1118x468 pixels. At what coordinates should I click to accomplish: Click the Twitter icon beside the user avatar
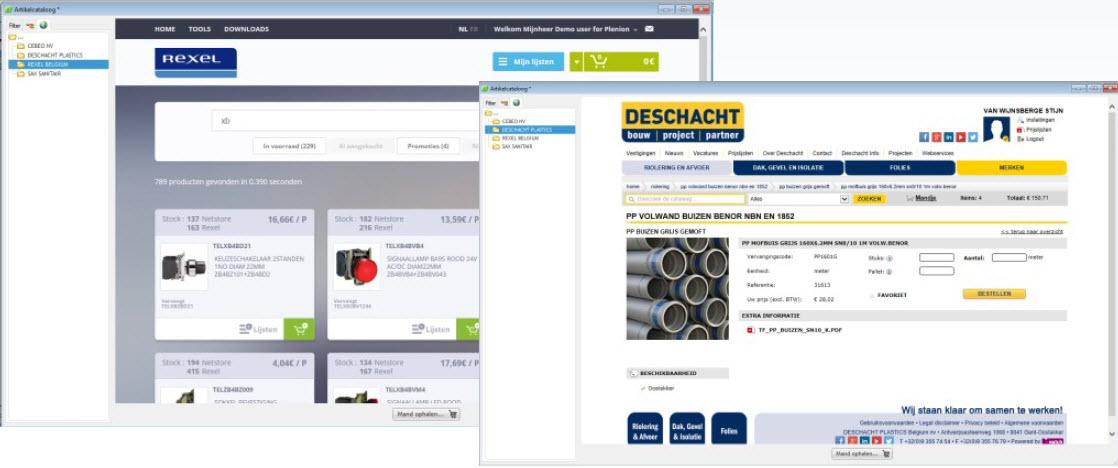point(972,137)
